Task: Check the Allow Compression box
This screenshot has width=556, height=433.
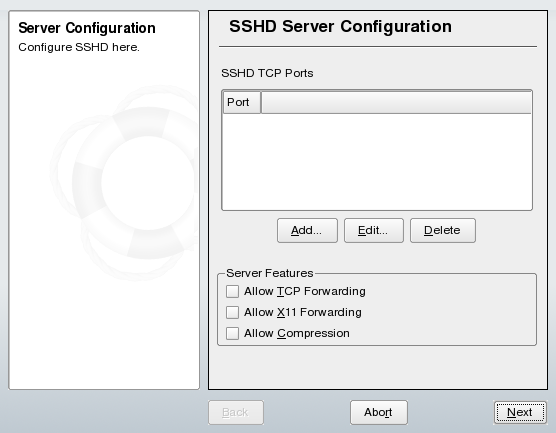Action: pos(232,333)
